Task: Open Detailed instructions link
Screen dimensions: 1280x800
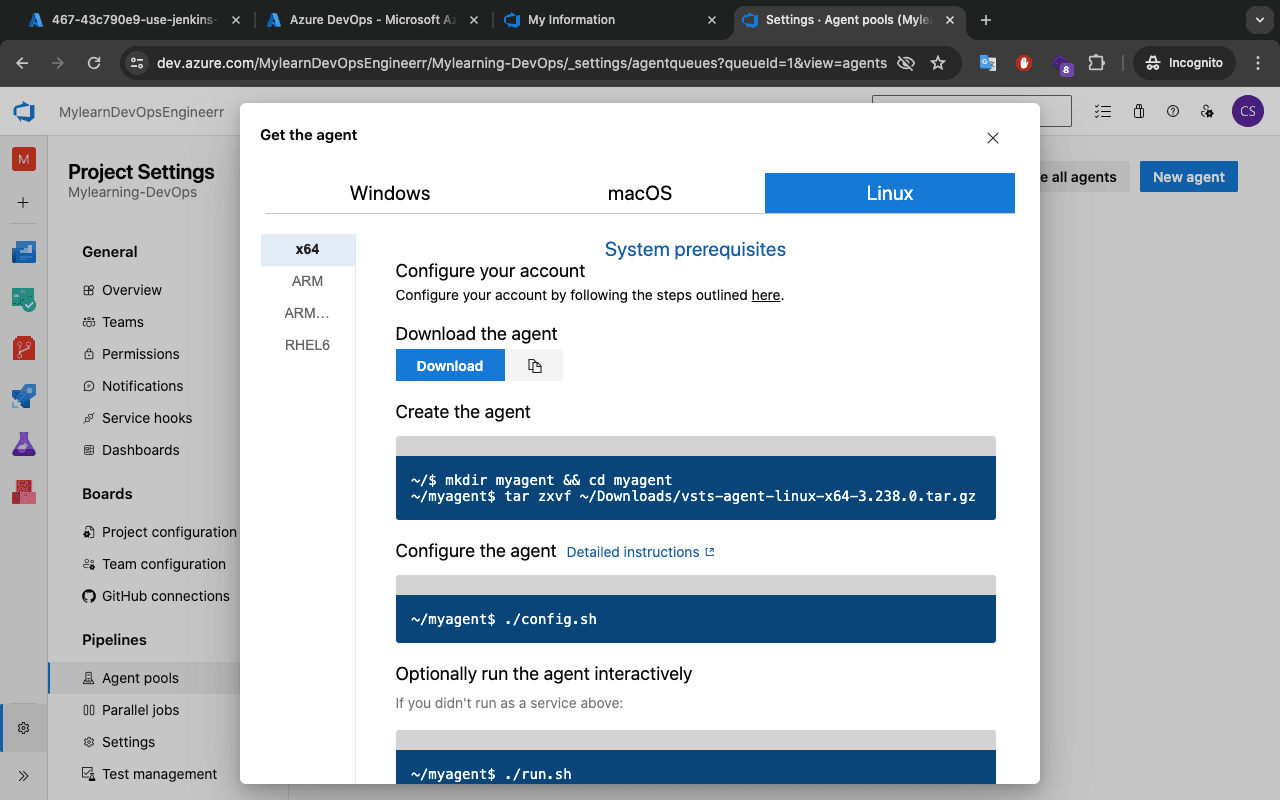Action: [x=641, y=552]
